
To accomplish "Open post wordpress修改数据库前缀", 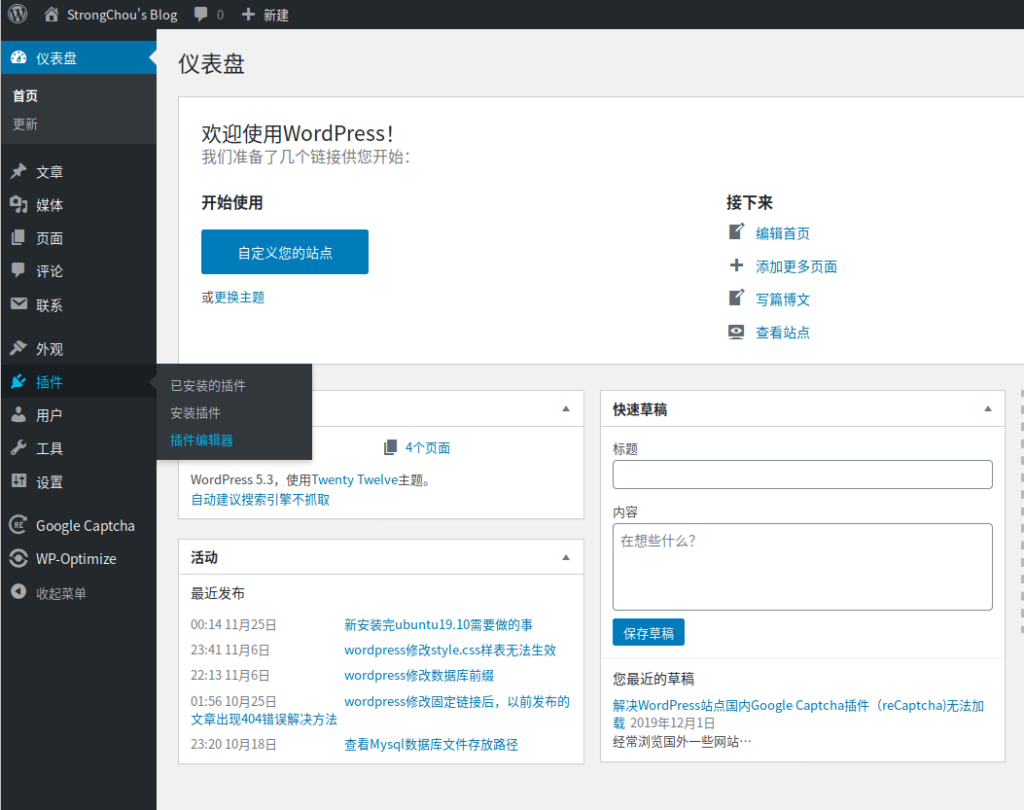I will pos(419,675).
